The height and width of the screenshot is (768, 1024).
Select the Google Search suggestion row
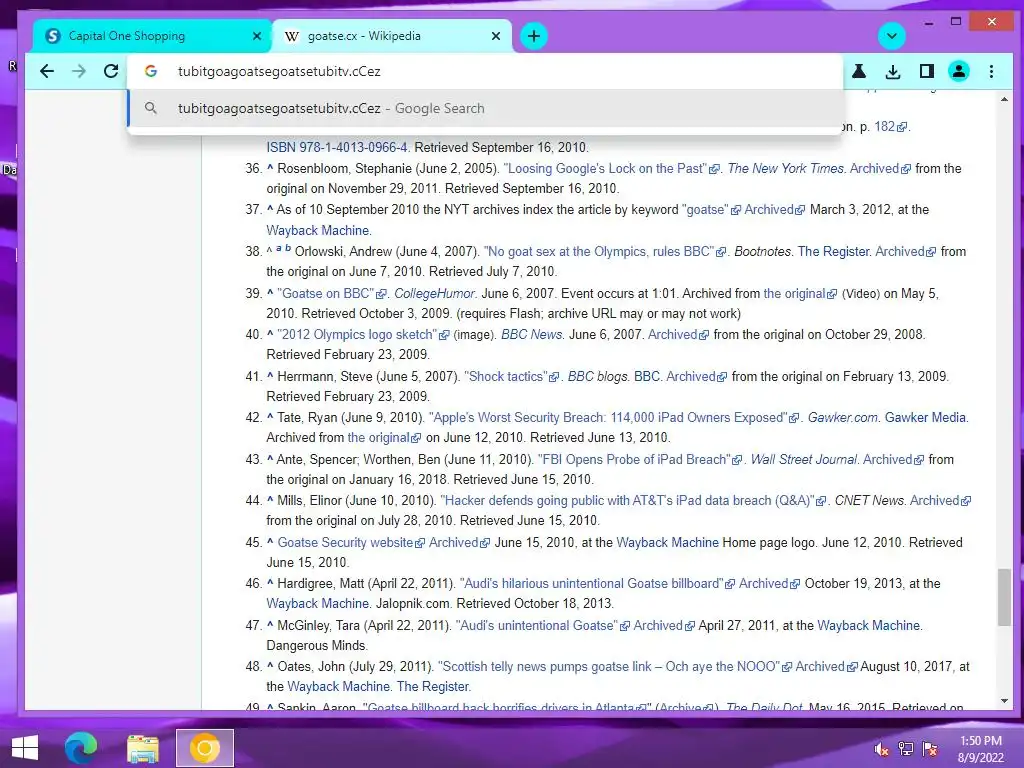485,108
